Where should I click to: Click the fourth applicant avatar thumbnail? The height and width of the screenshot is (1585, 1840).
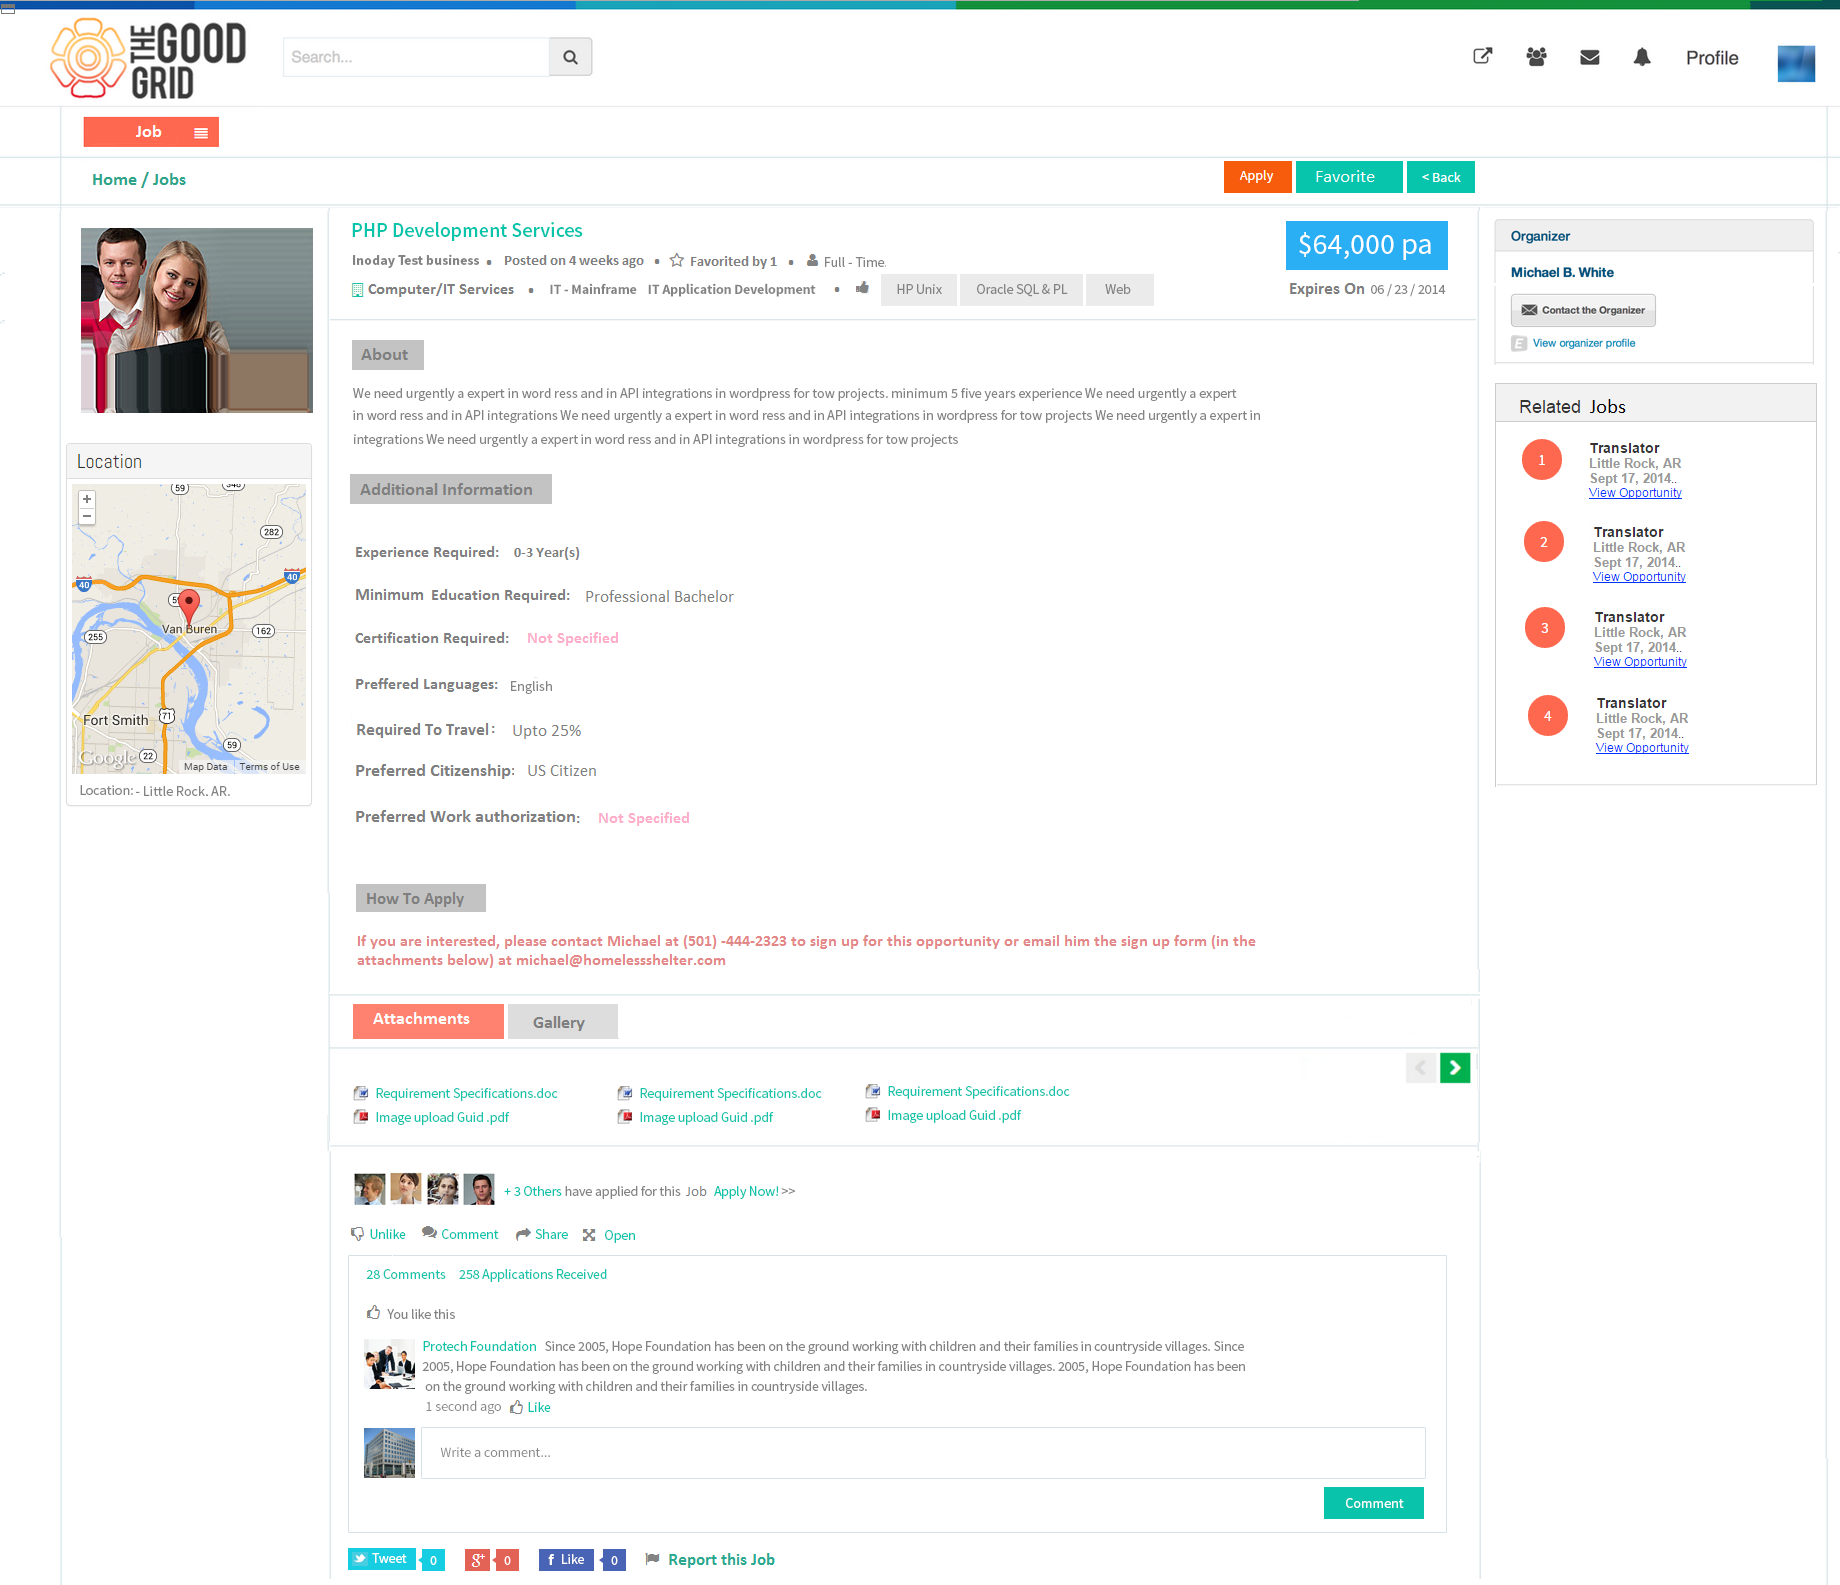pos(479,1189)
